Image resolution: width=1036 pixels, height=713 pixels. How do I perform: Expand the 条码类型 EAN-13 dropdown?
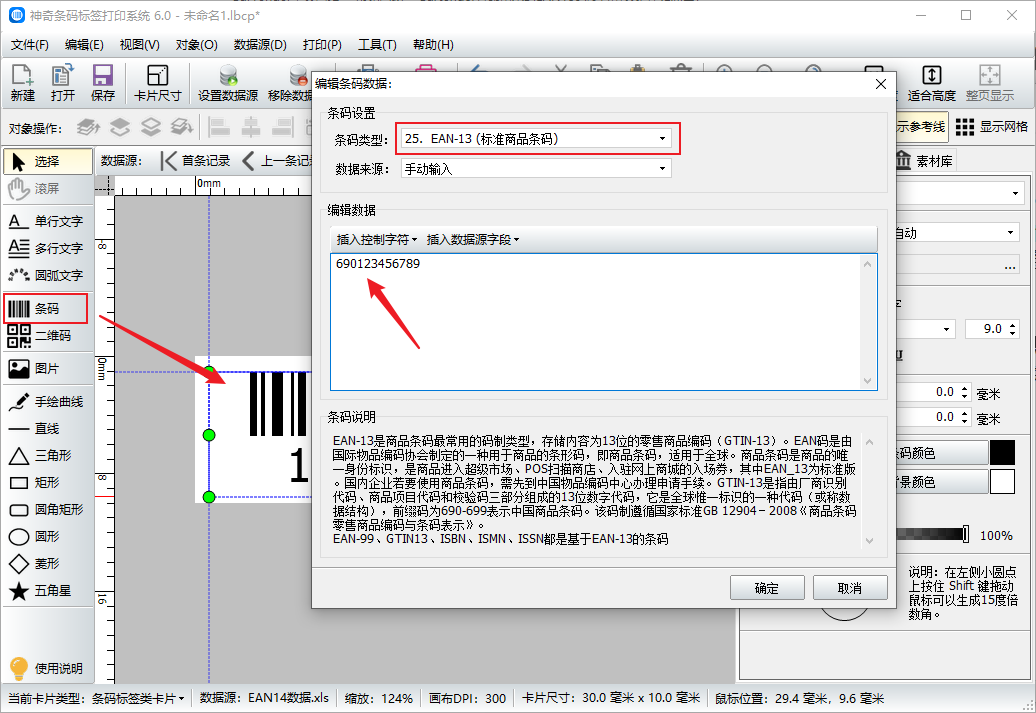[536, 139]
